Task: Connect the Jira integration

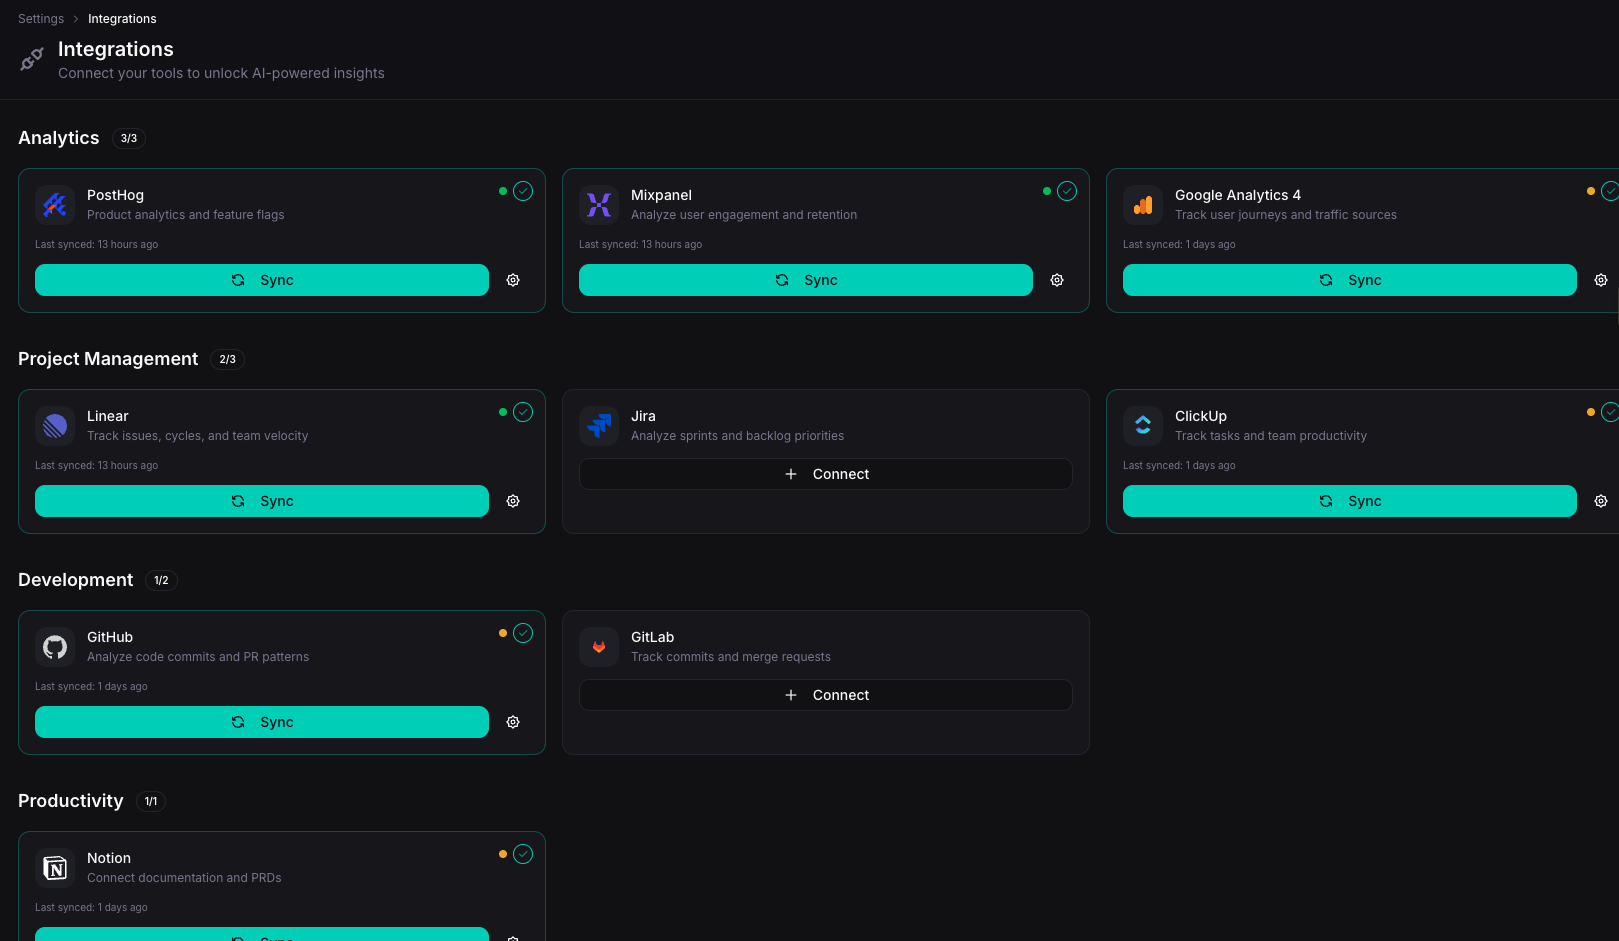Action: pos(826,474)
